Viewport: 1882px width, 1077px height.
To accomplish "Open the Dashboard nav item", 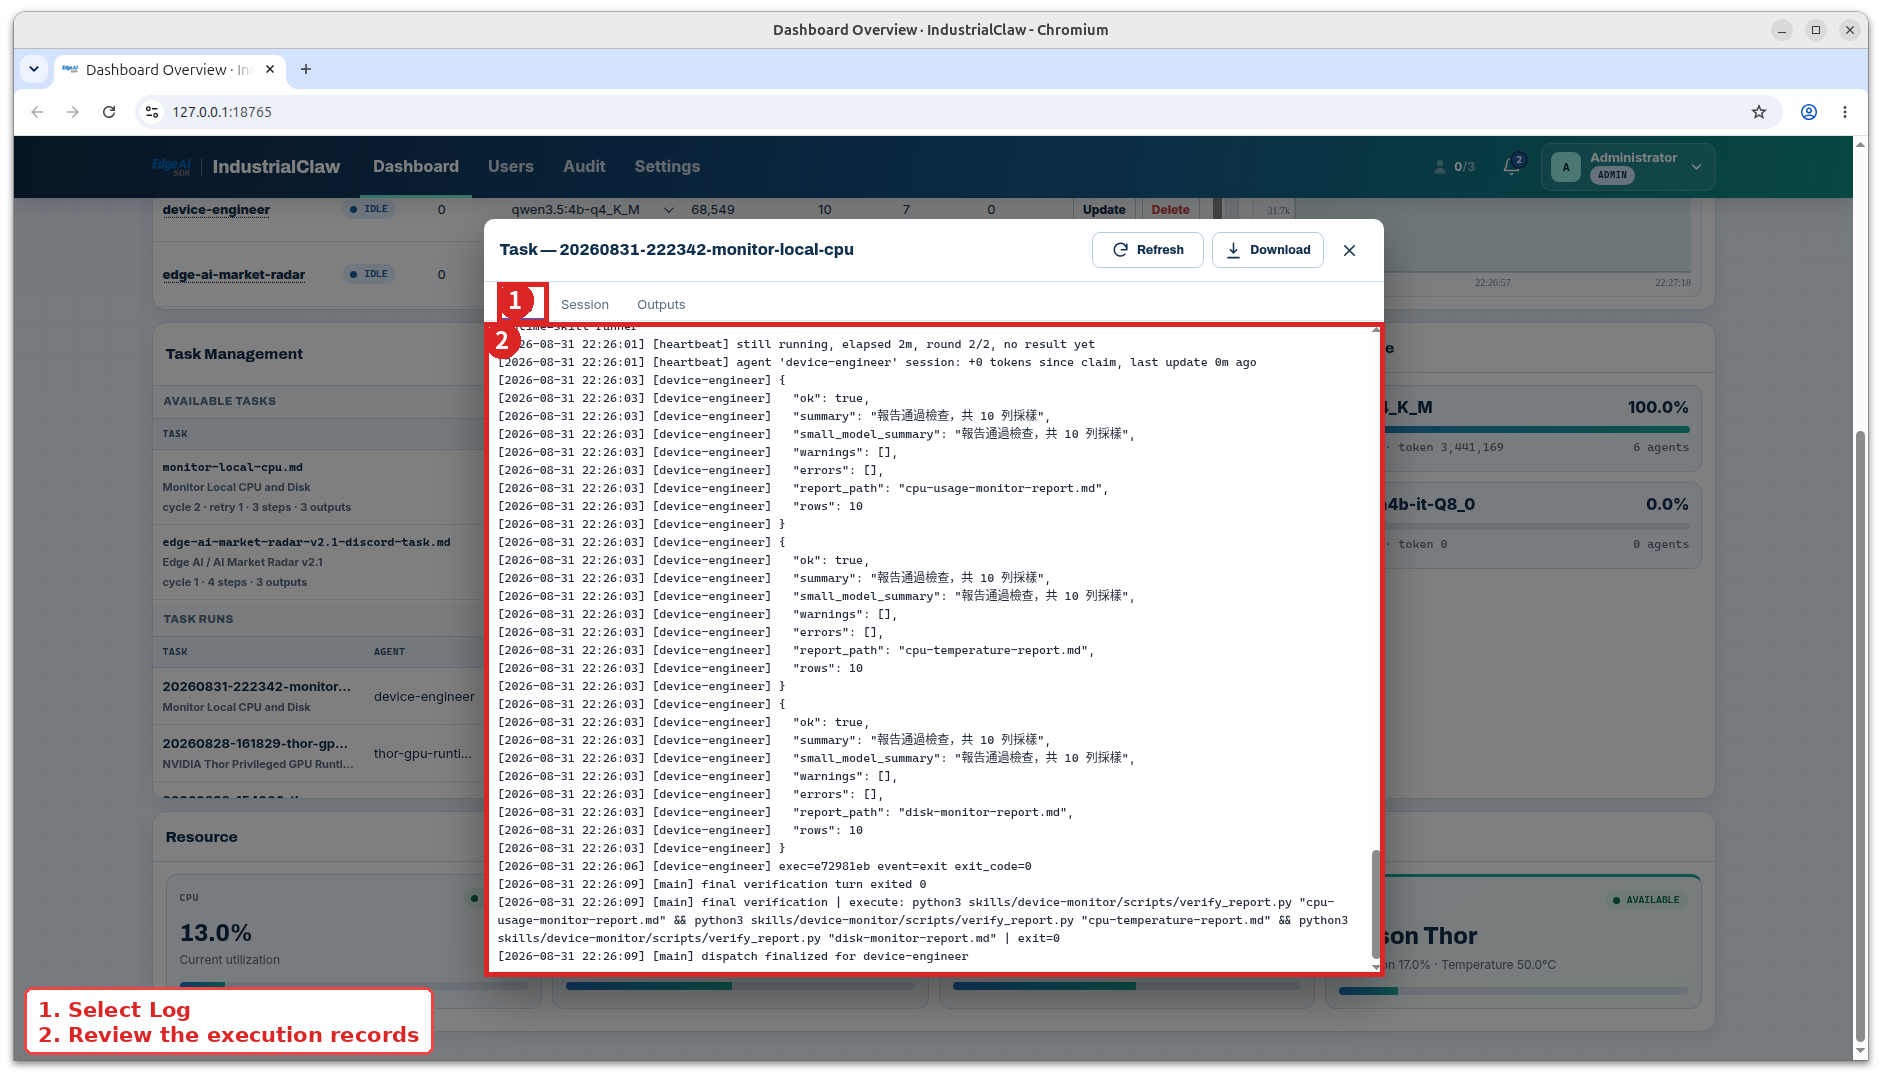I will pyautogui.click(x=415, y=166).
